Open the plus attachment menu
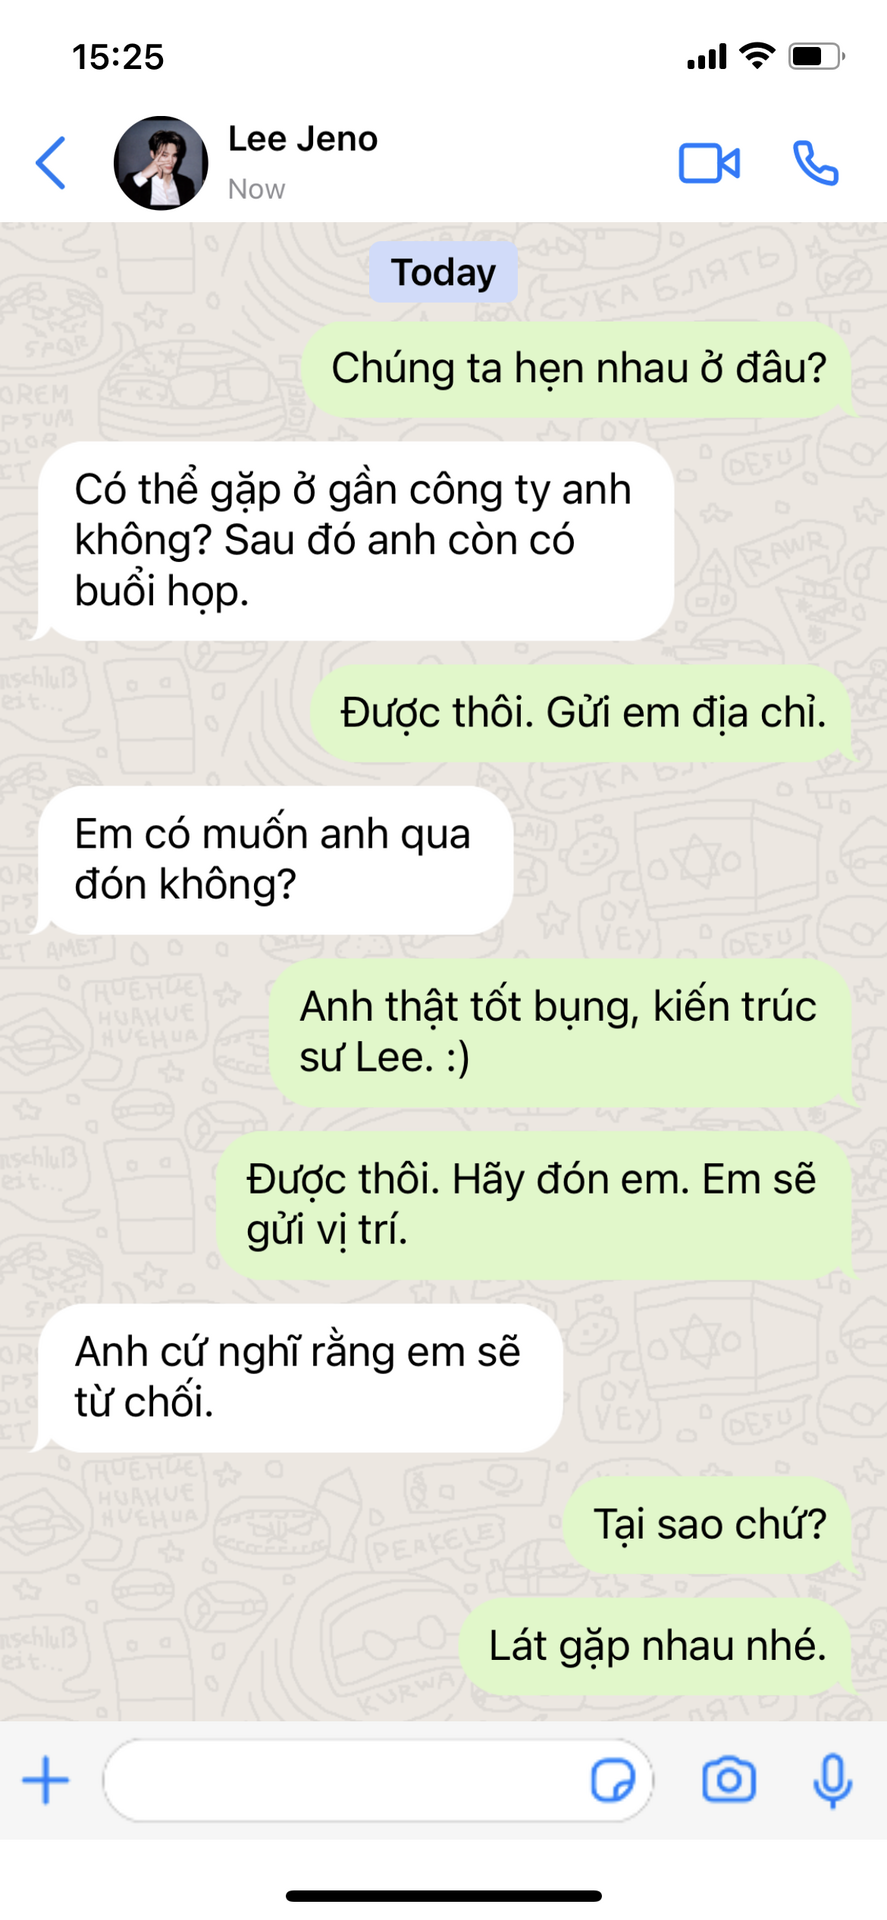The width and height of the screenshot is (887, 1920). (46, 1781)
